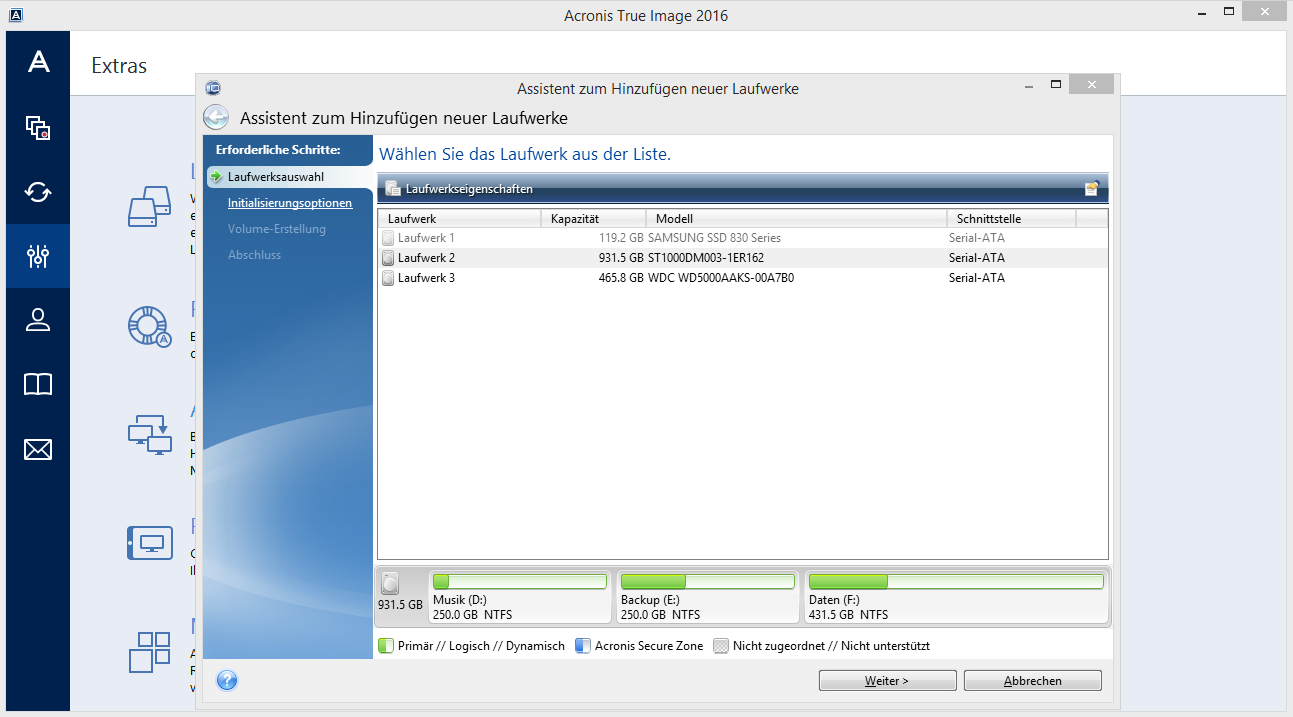
Task: Click the Daten (F:) partition block
Action: [x=955, y=597]
